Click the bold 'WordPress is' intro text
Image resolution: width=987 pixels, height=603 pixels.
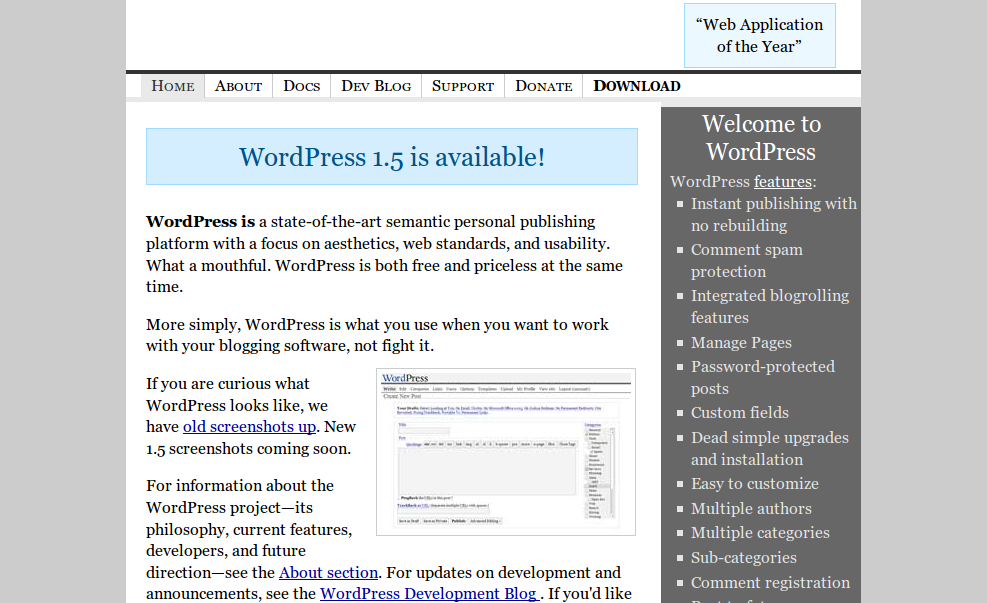click(200, 222)
